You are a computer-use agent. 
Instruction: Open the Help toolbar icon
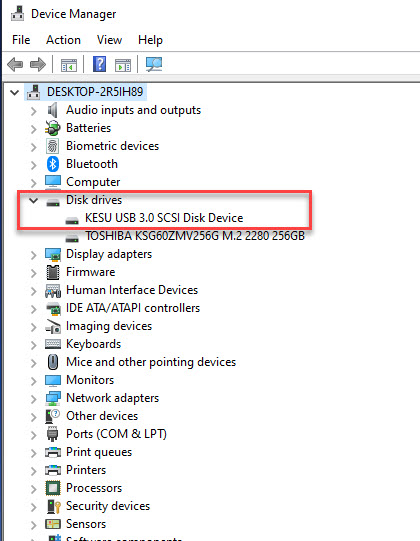(99, 64)
